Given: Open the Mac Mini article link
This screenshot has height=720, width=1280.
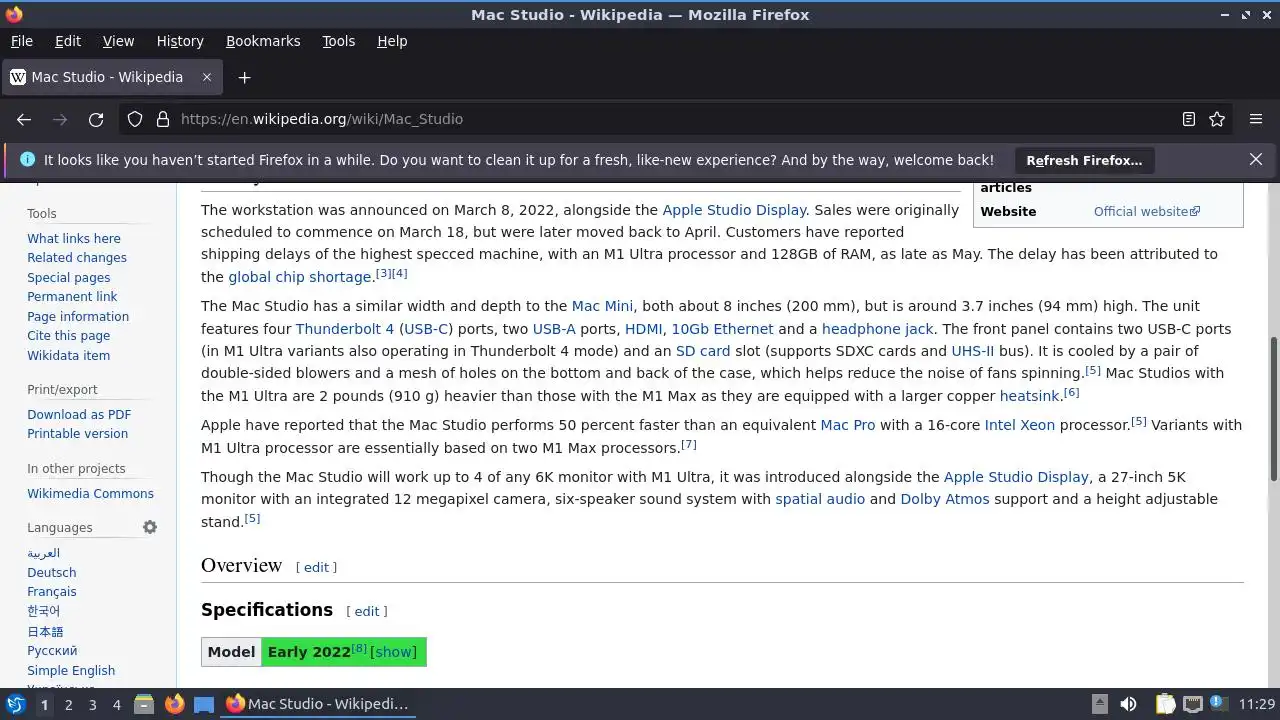Looking at the screenshot, I should (x=603, y=306).
